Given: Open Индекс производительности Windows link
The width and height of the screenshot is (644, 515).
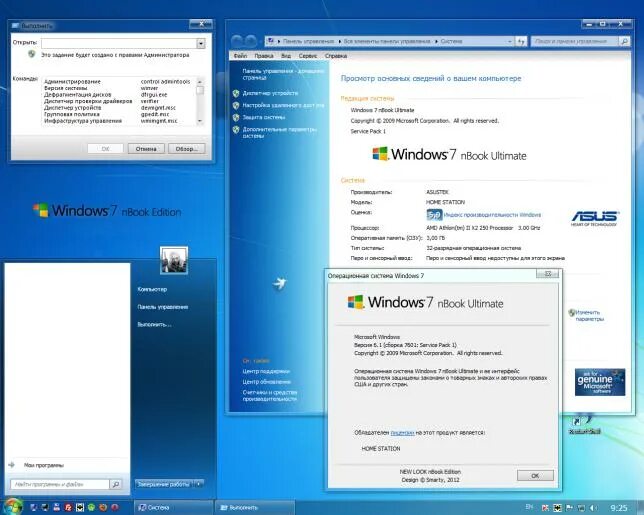Looking at the screenshot, I should 492,215.
